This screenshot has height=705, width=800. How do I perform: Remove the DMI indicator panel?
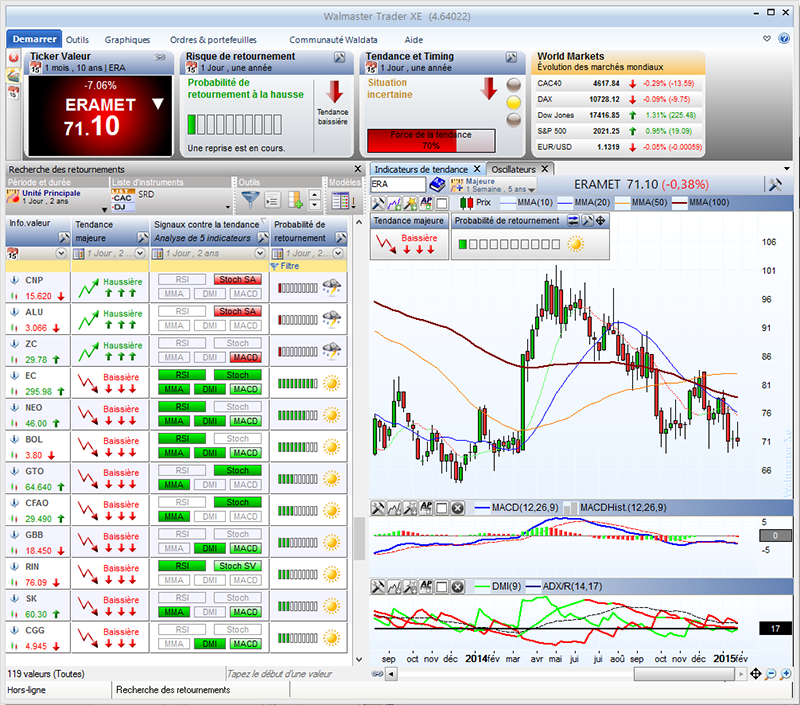[458, 587]
